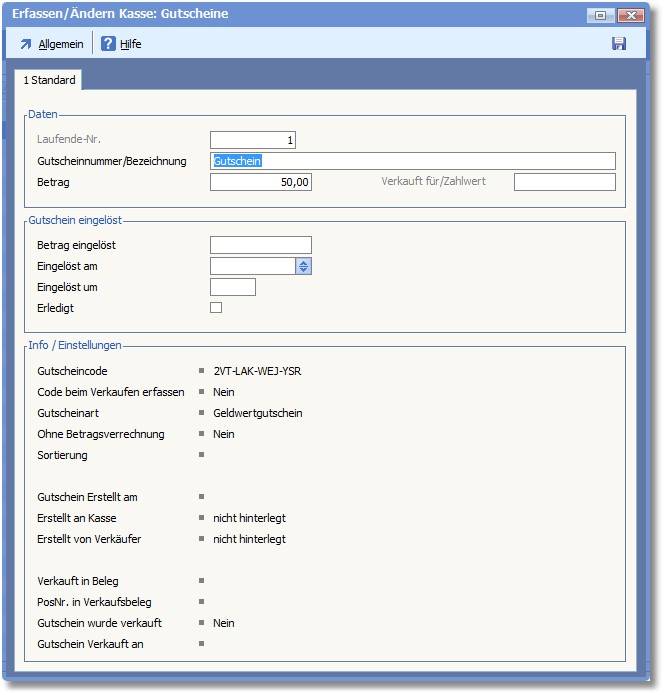Click Nein next to Code beim Verkaufen erfassen

click(224, 392)
